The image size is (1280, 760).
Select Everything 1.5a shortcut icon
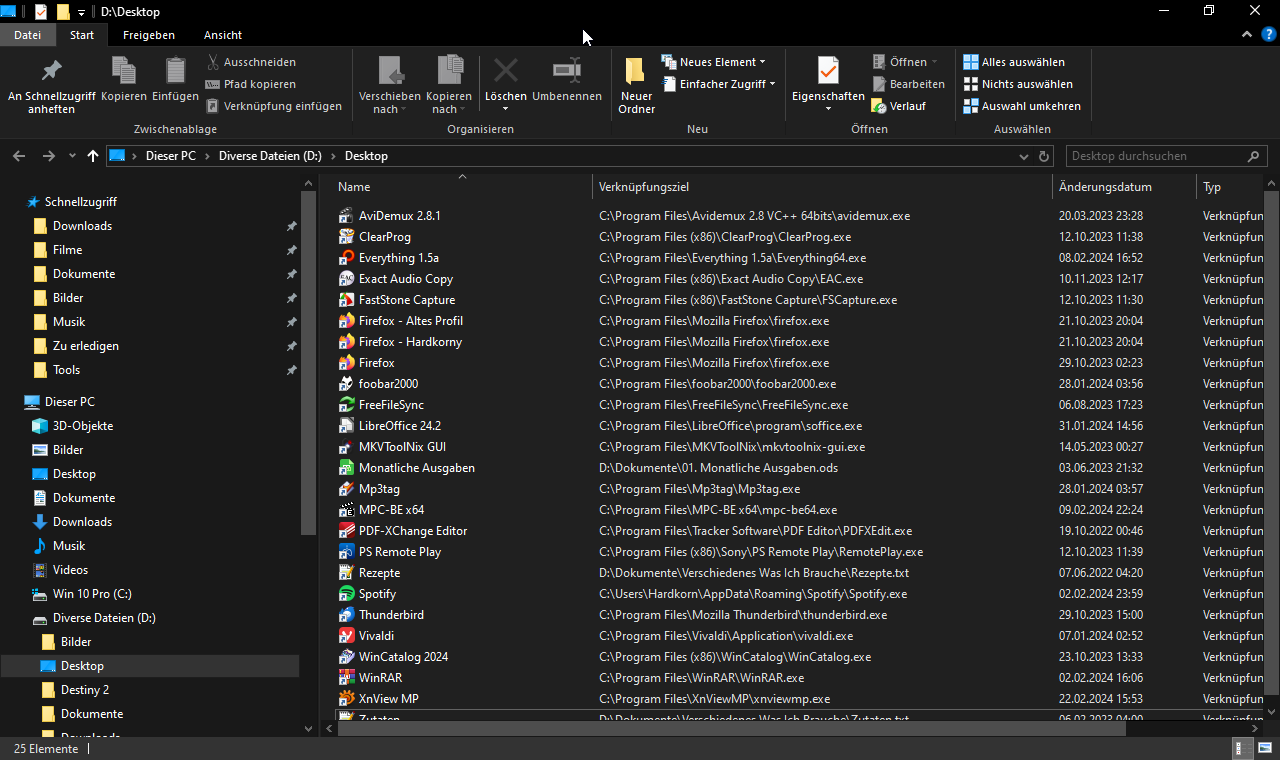tap(346, 258)
